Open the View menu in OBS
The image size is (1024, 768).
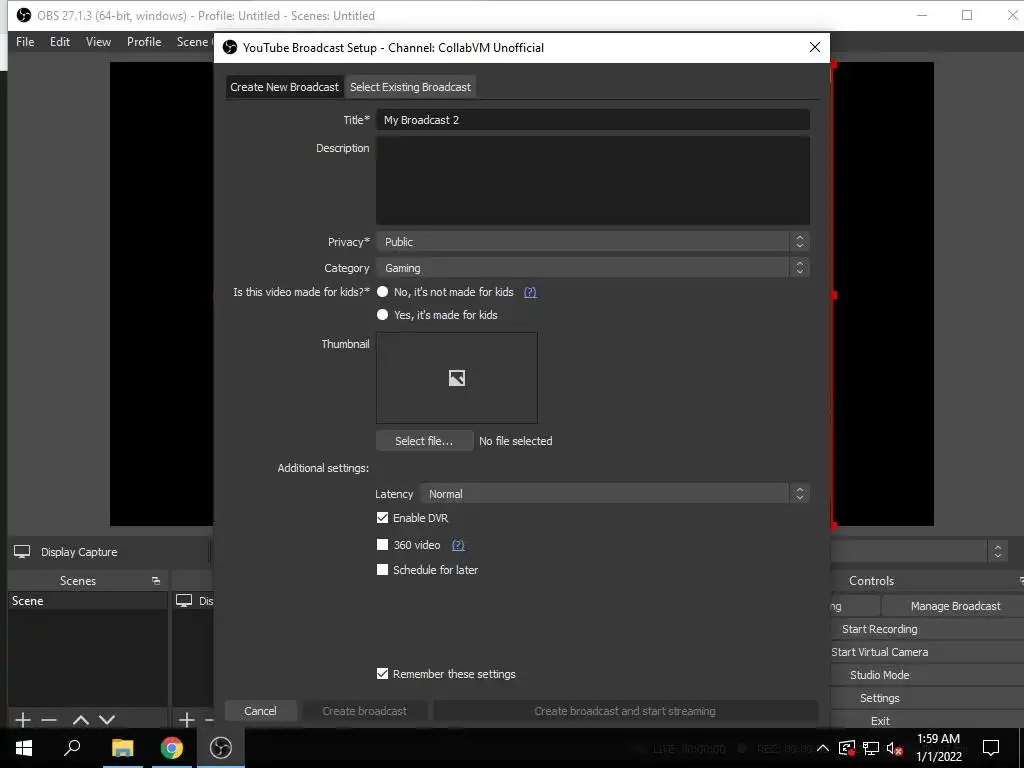point(98,42)
